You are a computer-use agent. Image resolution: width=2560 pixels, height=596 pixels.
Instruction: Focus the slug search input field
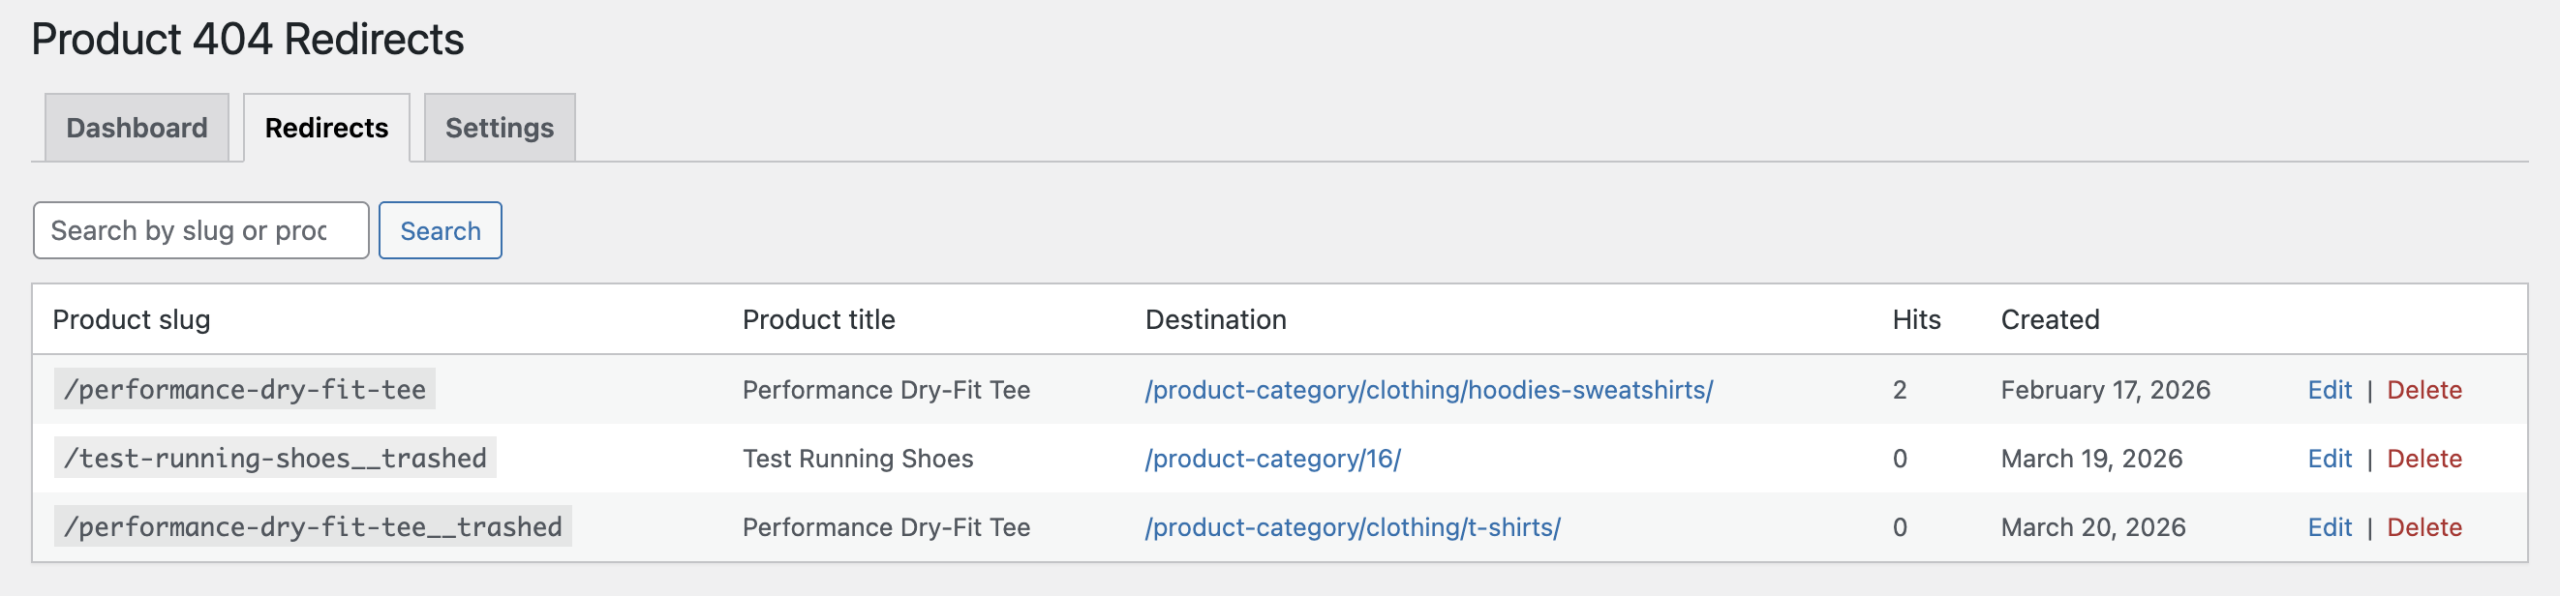(x=201, y=230)
